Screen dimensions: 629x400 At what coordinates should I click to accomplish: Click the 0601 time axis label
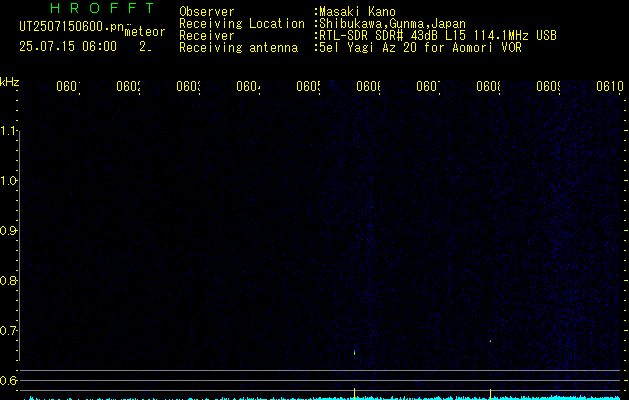click(68, 86)
